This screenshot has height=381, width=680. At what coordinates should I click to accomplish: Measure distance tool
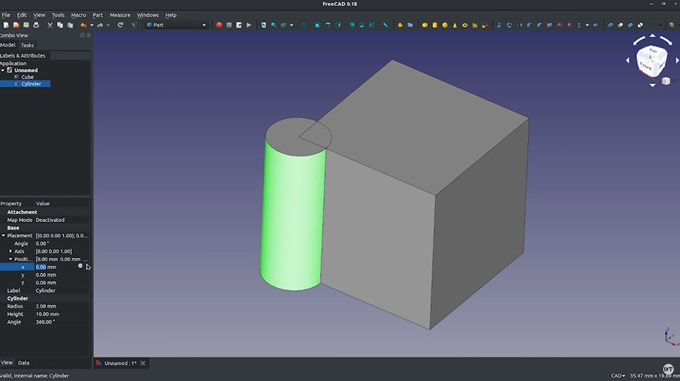pos(385,25)
